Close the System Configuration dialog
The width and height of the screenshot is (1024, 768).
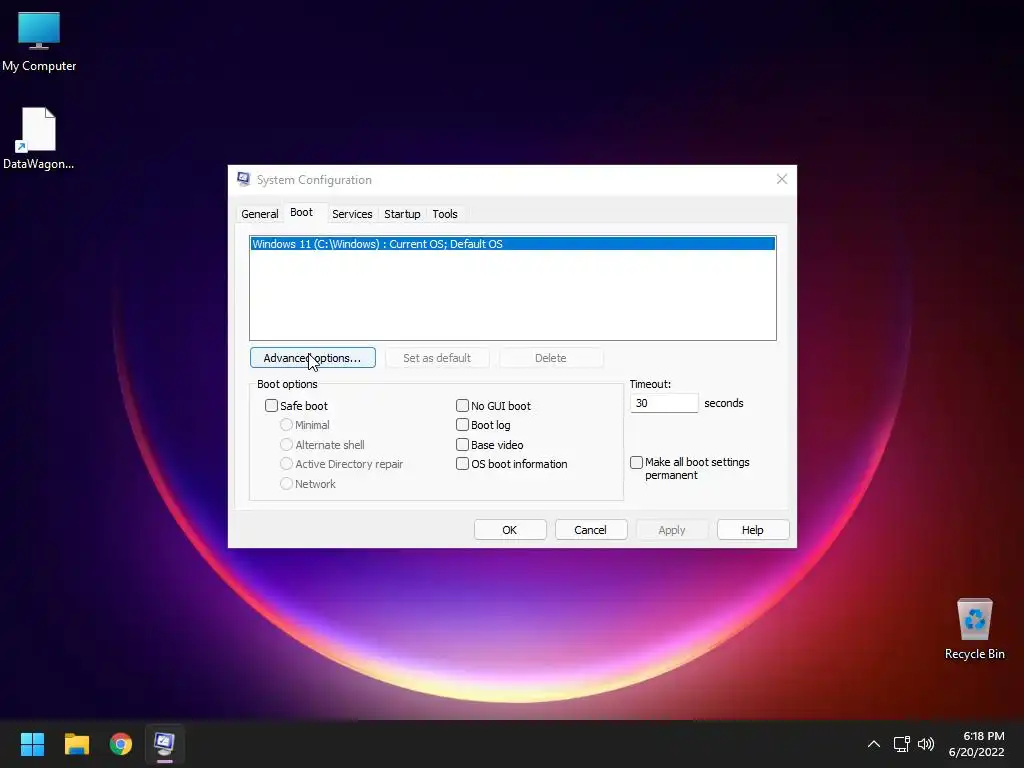(x=782, y=179)
